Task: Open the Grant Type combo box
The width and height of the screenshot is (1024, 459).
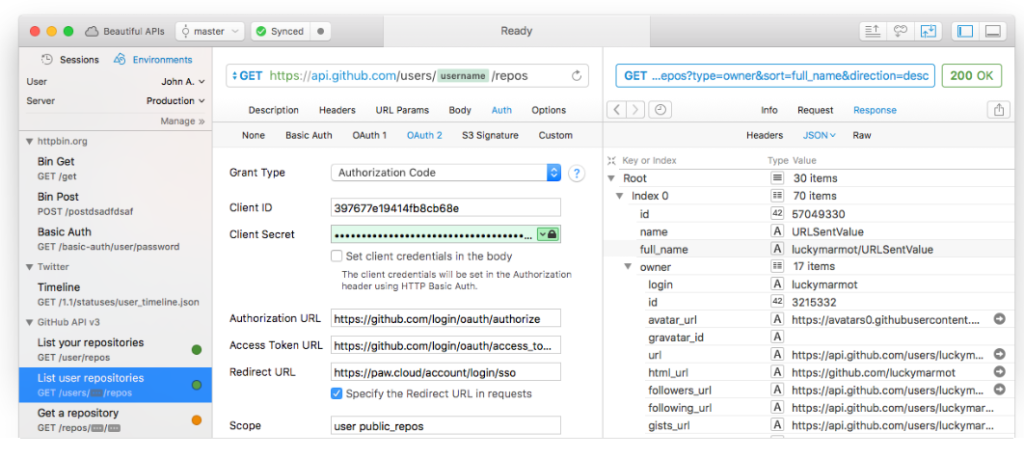Action: point(446,173)
